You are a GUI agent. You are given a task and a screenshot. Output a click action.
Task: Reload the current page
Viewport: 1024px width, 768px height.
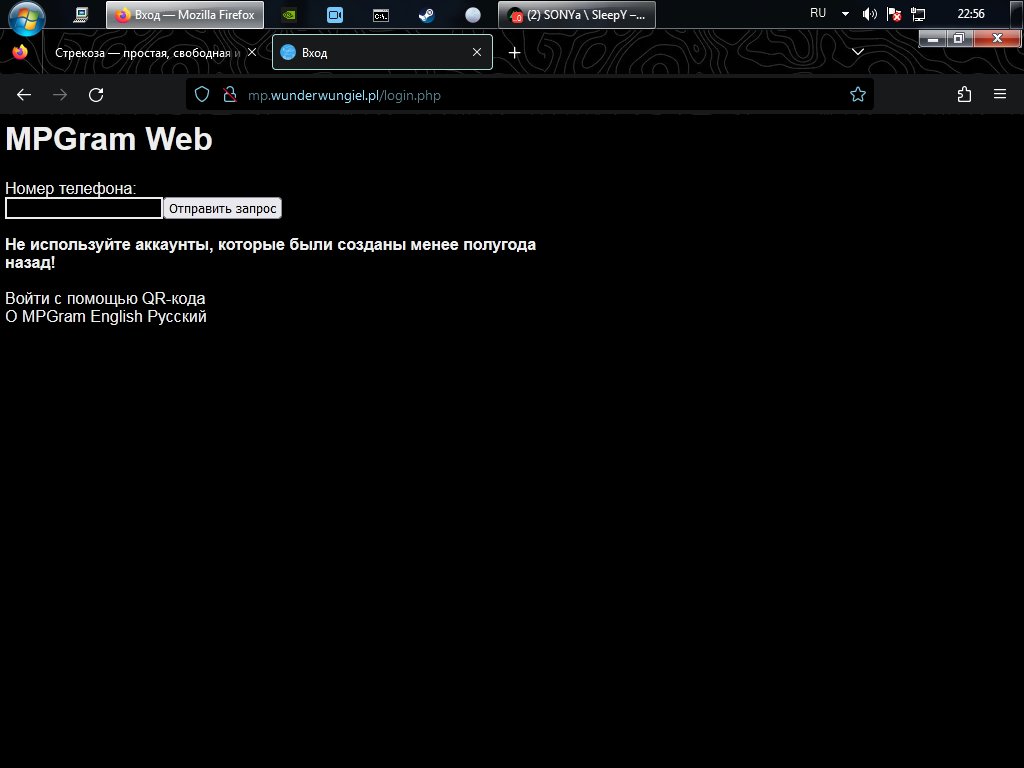point(96,95)
